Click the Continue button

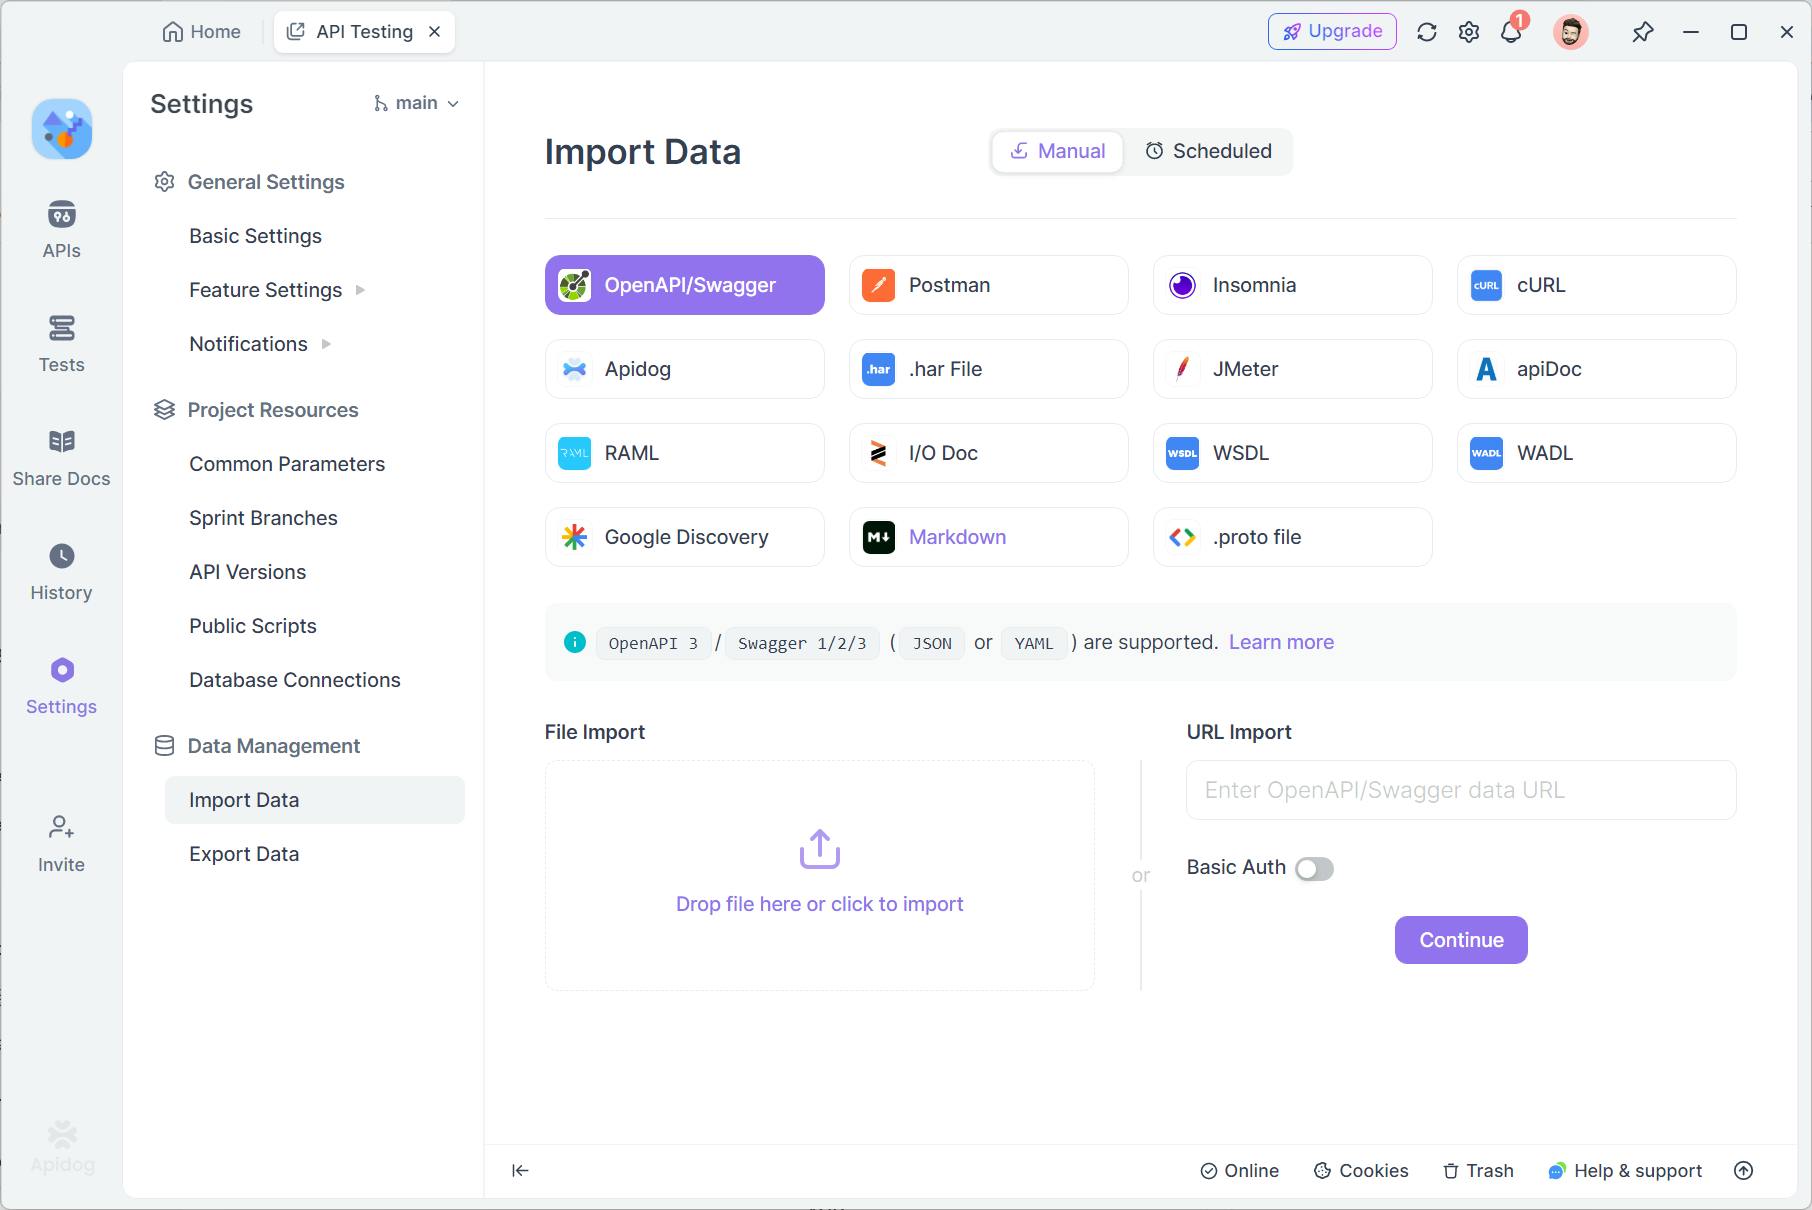click(x=1461, y=940)
